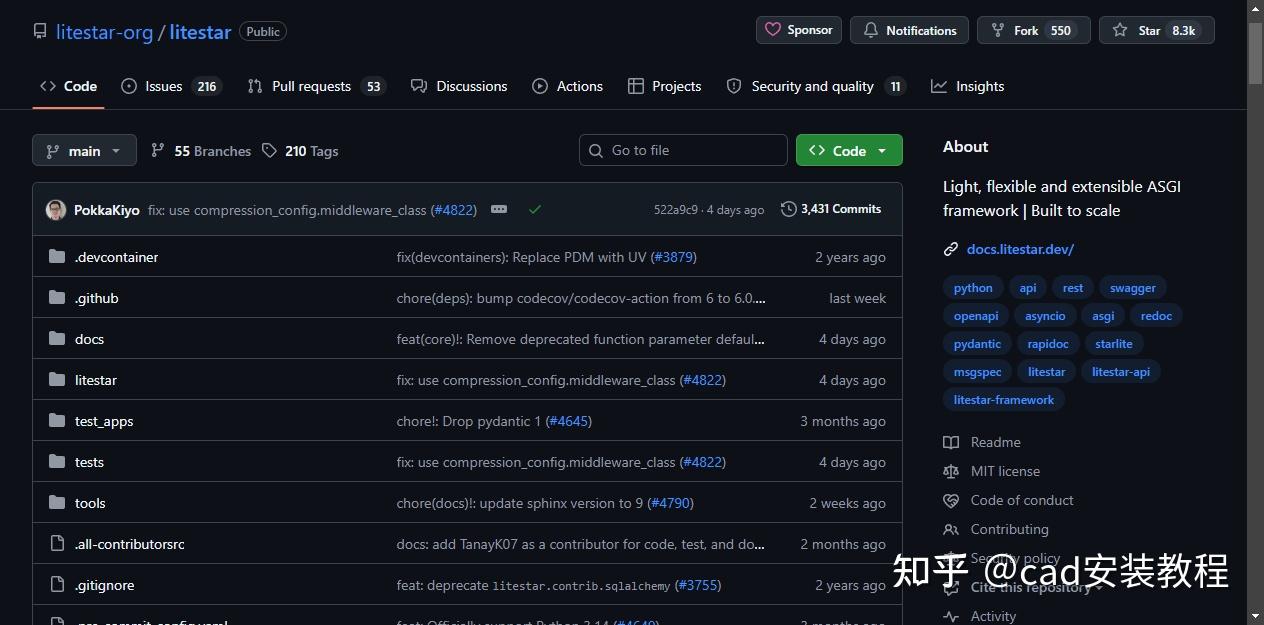Open commit message 'chore(deps): bump codecov'
The height and width of the screenshot is (625, 1264).
[x=581, y=298]
